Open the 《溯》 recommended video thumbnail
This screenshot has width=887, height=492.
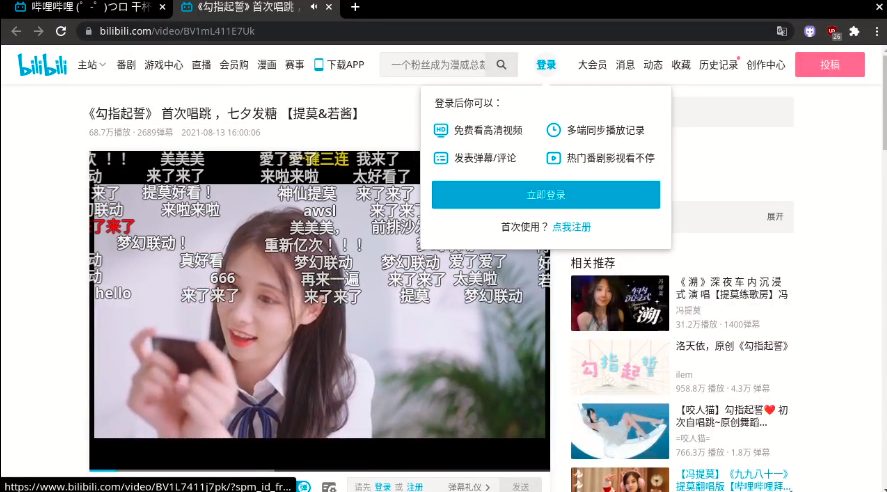tap(619, 303)
